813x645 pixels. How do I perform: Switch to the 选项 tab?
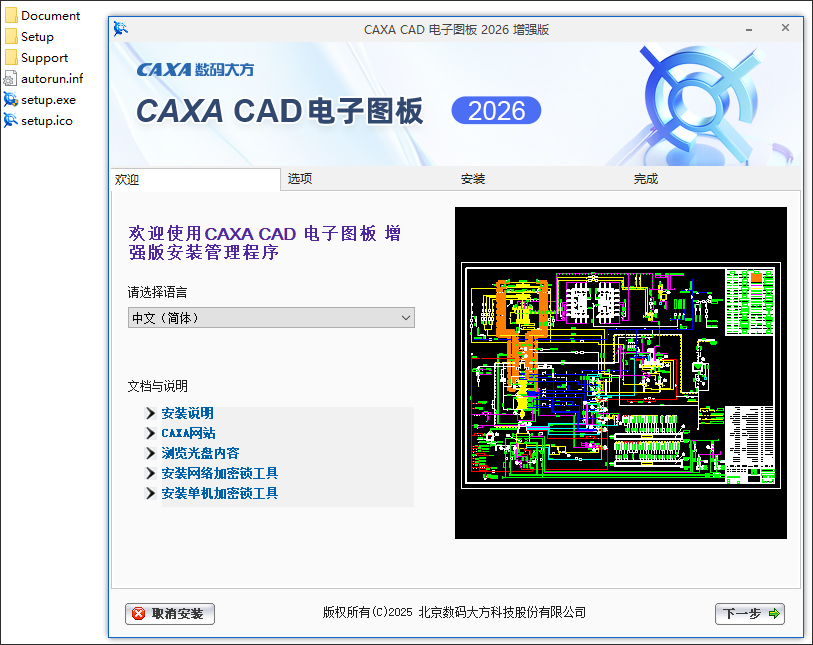coord(297,178)
